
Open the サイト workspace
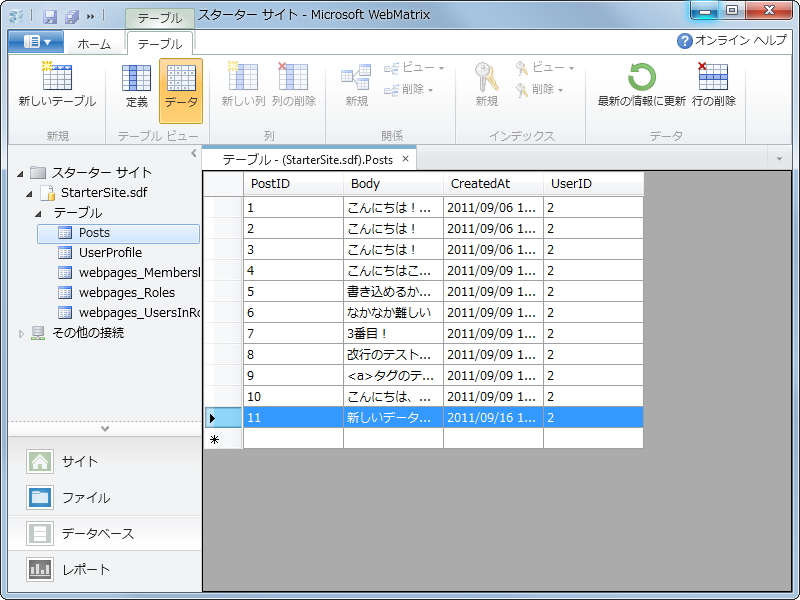(x=105, y=461)
